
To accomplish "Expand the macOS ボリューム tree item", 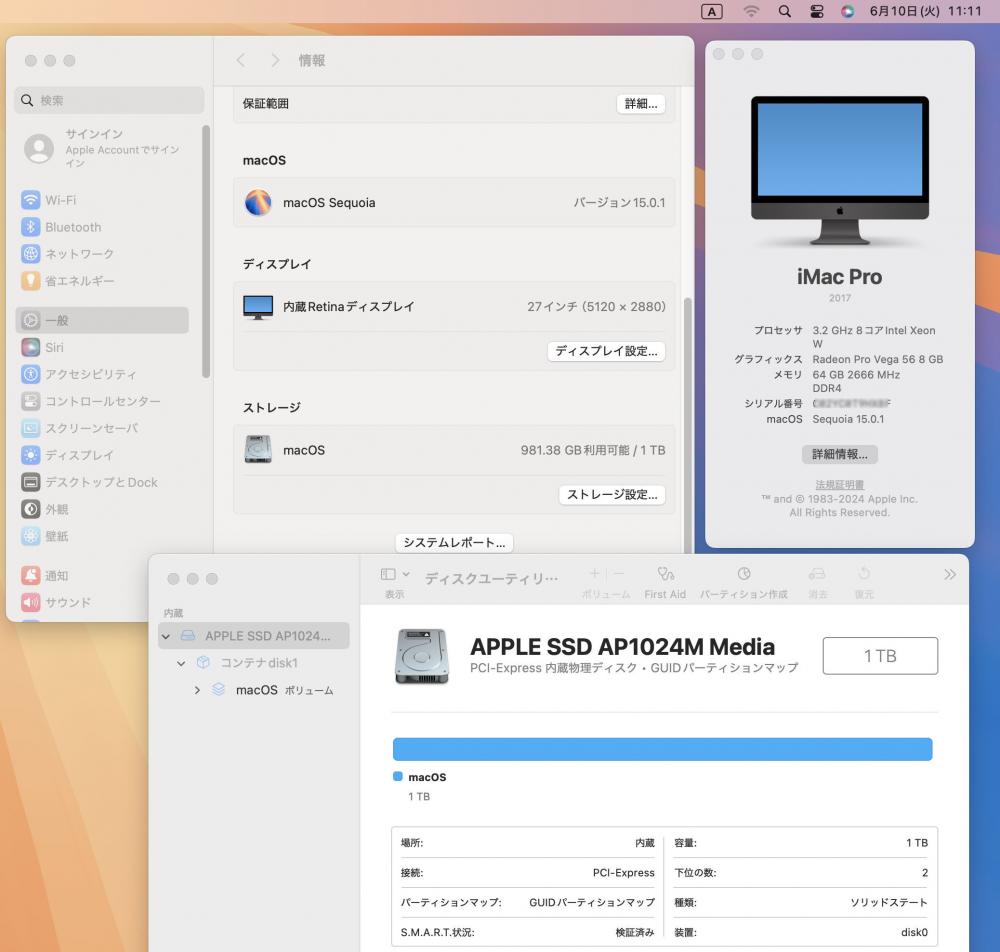I will click(197, 690).
